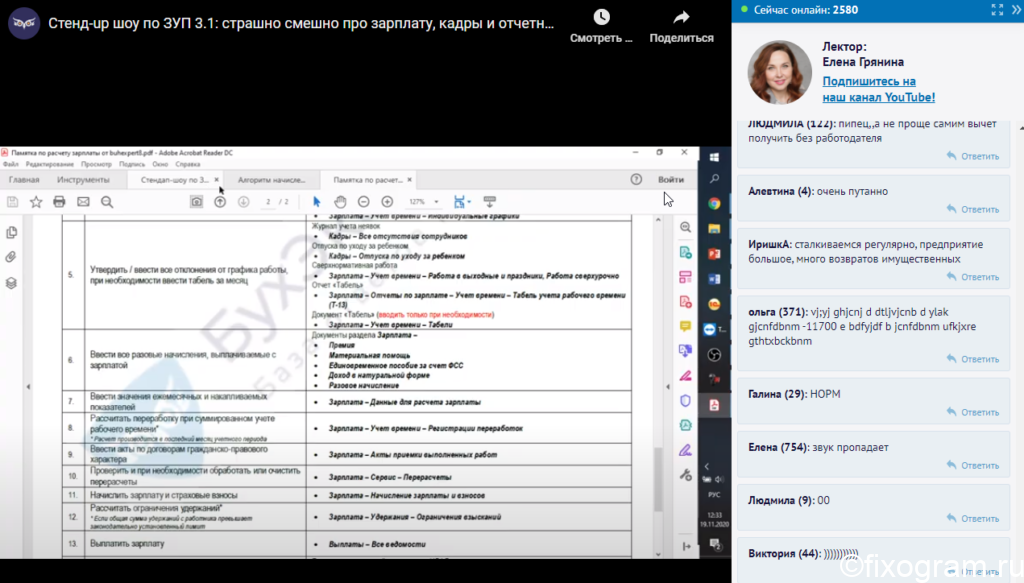
Task: Collapse chat panel with double chevron
Action: click(1017, 10)
